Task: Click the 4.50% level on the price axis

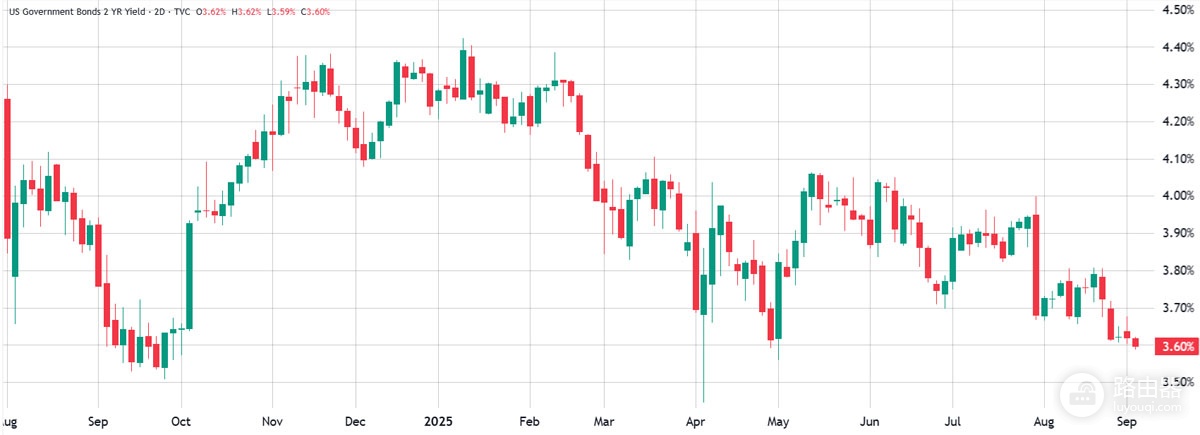Action: tap(1175, 10)
